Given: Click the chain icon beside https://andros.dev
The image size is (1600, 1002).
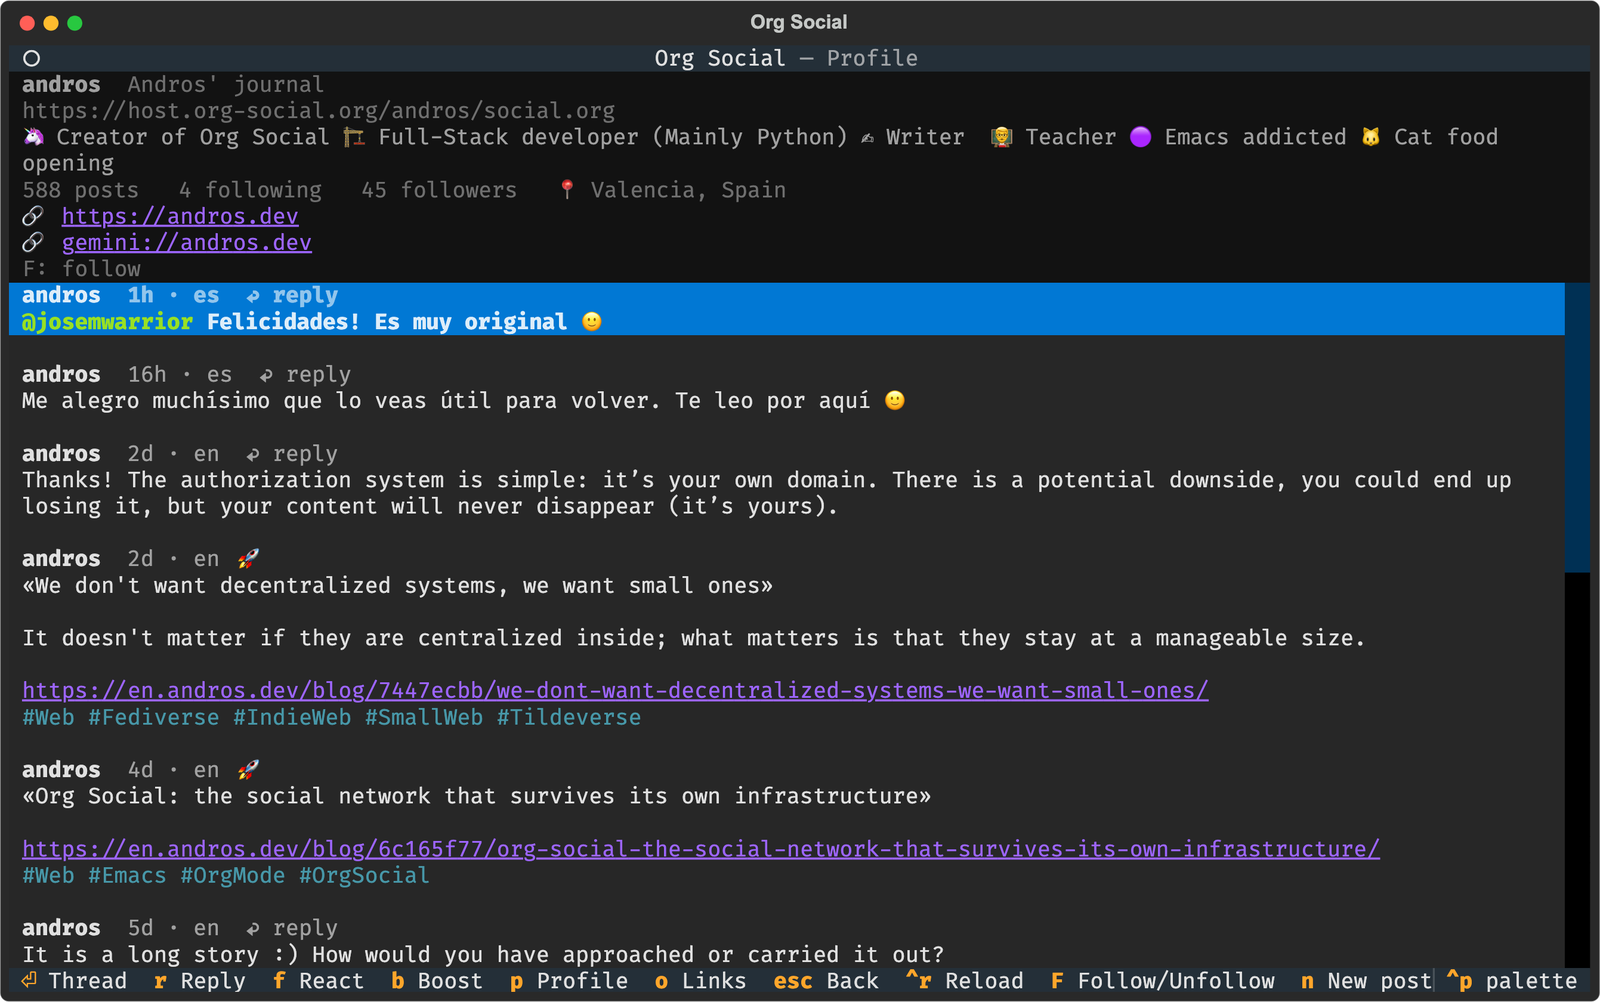Looking at the screenshot, I should pyautogui.click(x=33, y=216).
